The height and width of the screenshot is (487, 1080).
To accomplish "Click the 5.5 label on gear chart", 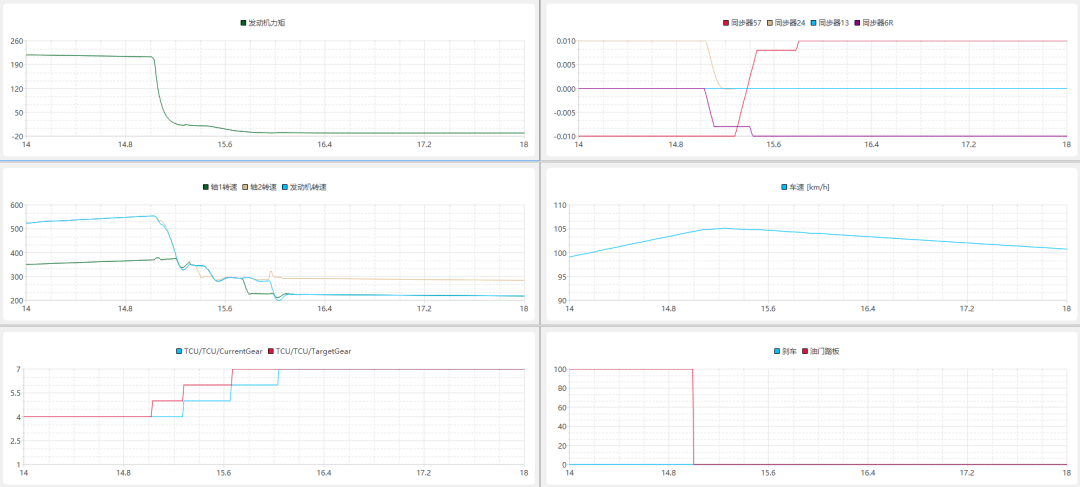I will [17, 393].
